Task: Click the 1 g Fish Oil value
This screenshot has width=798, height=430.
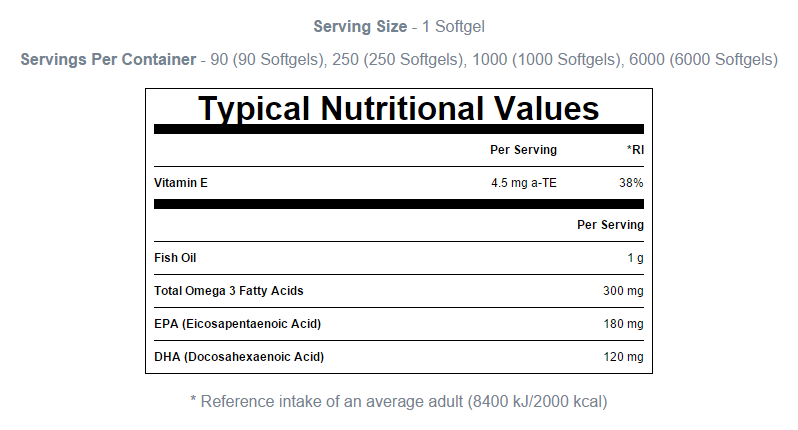Action: click(634, 258)
